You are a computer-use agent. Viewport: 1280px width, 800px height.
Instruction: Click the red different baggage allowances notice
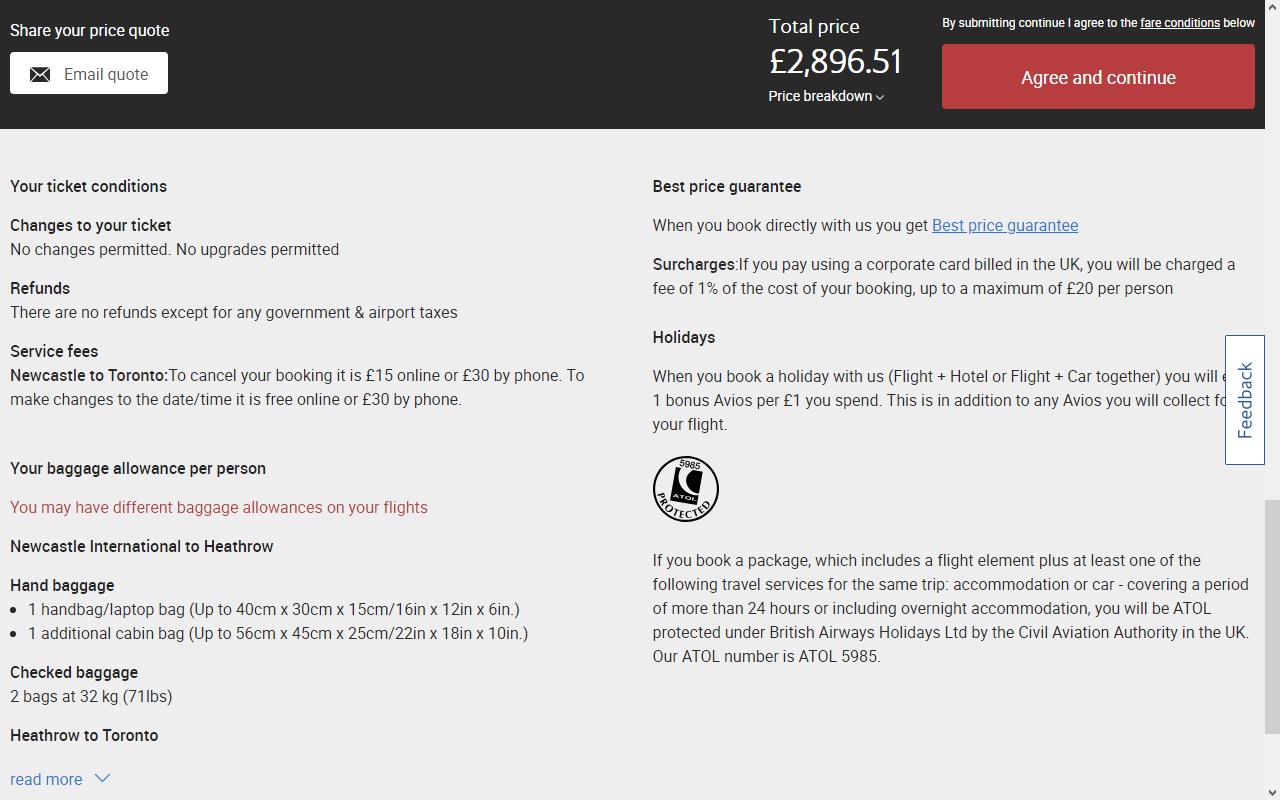click(219, 508)
